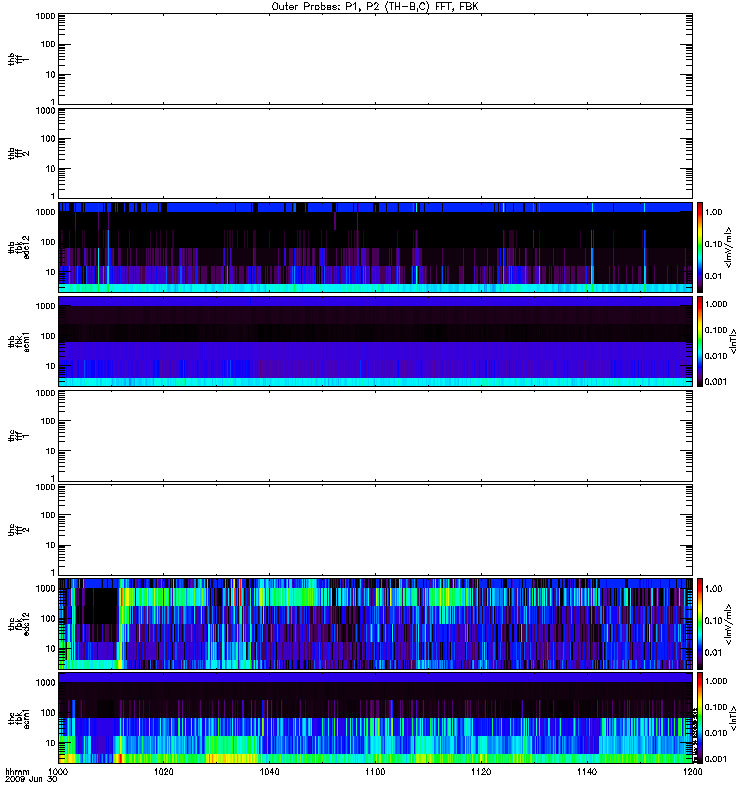The height and width of the screenshot is (800, 750).
Task: Click the thb fbk edc12 color scale bar
Action: [700, 247]
